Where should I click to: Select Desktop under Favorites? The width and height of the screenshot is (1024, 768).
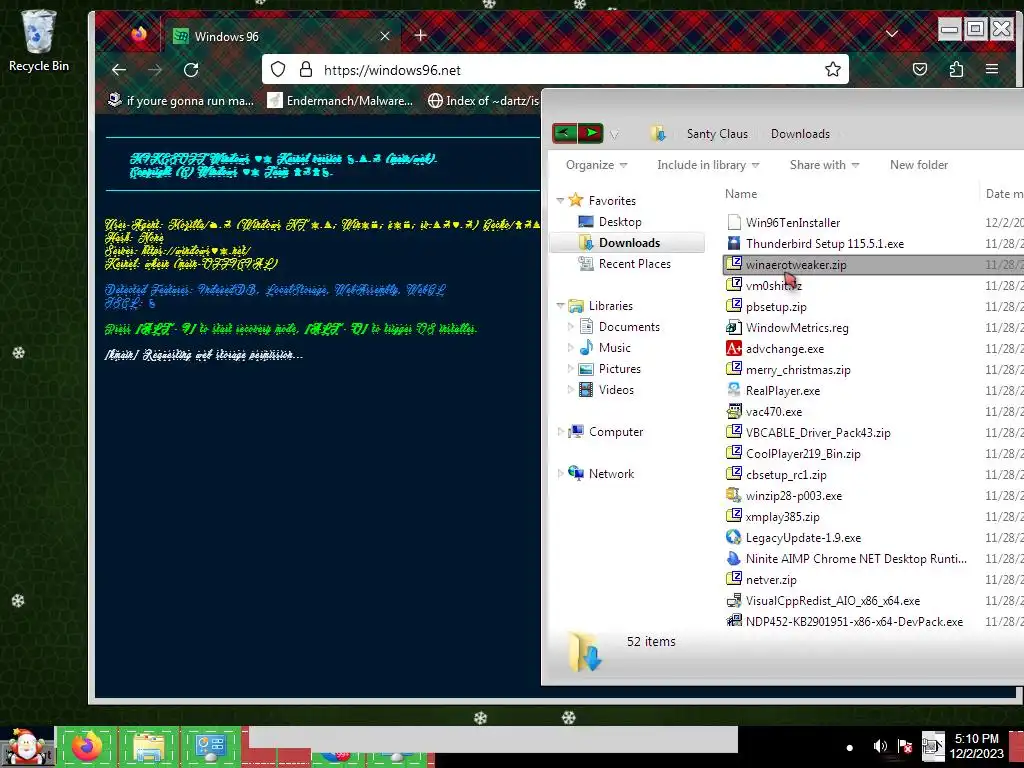619,222
